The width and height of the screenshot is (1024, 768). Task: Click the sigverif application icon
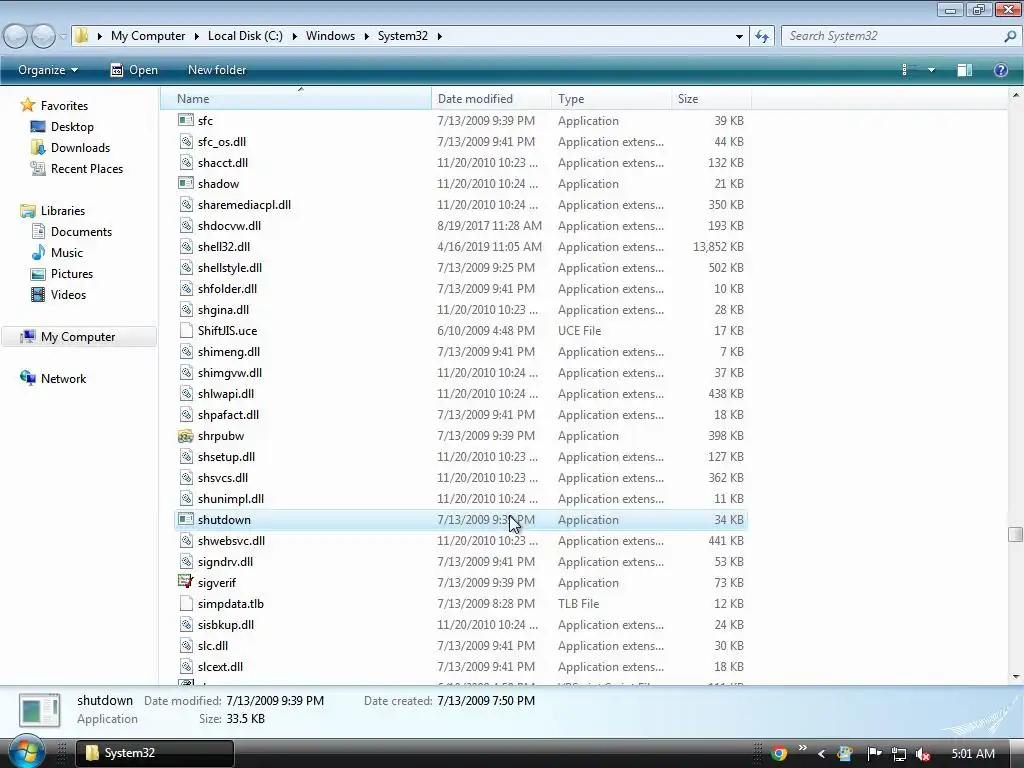[x=186, y=583]
